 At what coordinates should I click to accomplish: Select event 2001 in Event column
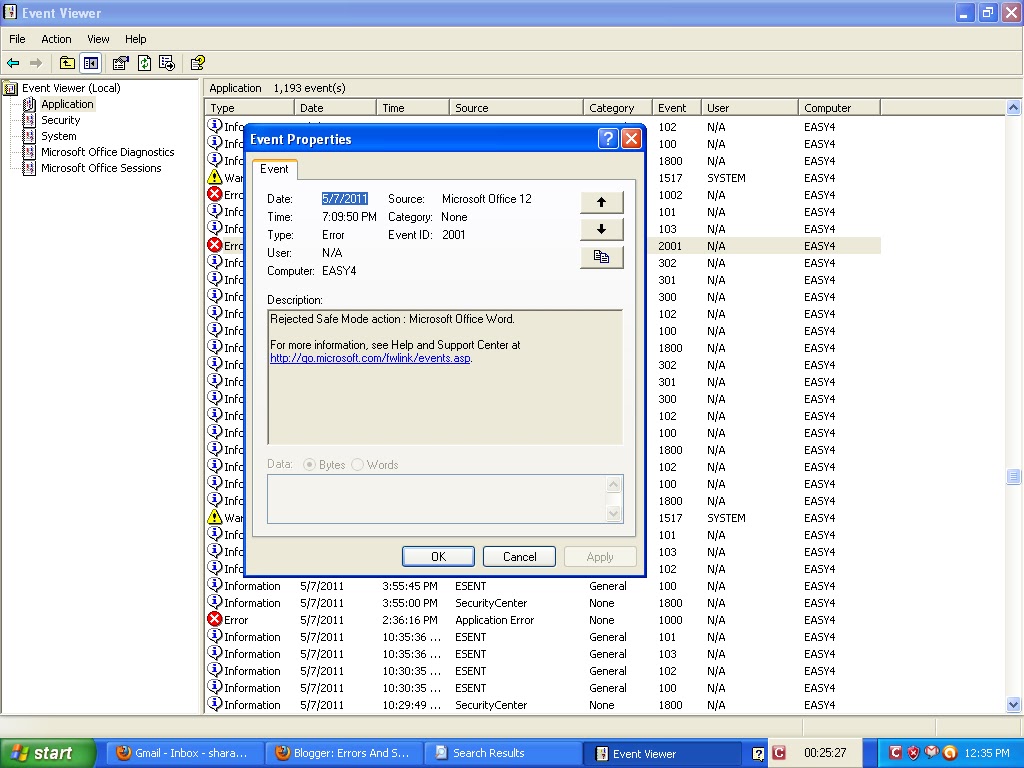tap(669, 246)
